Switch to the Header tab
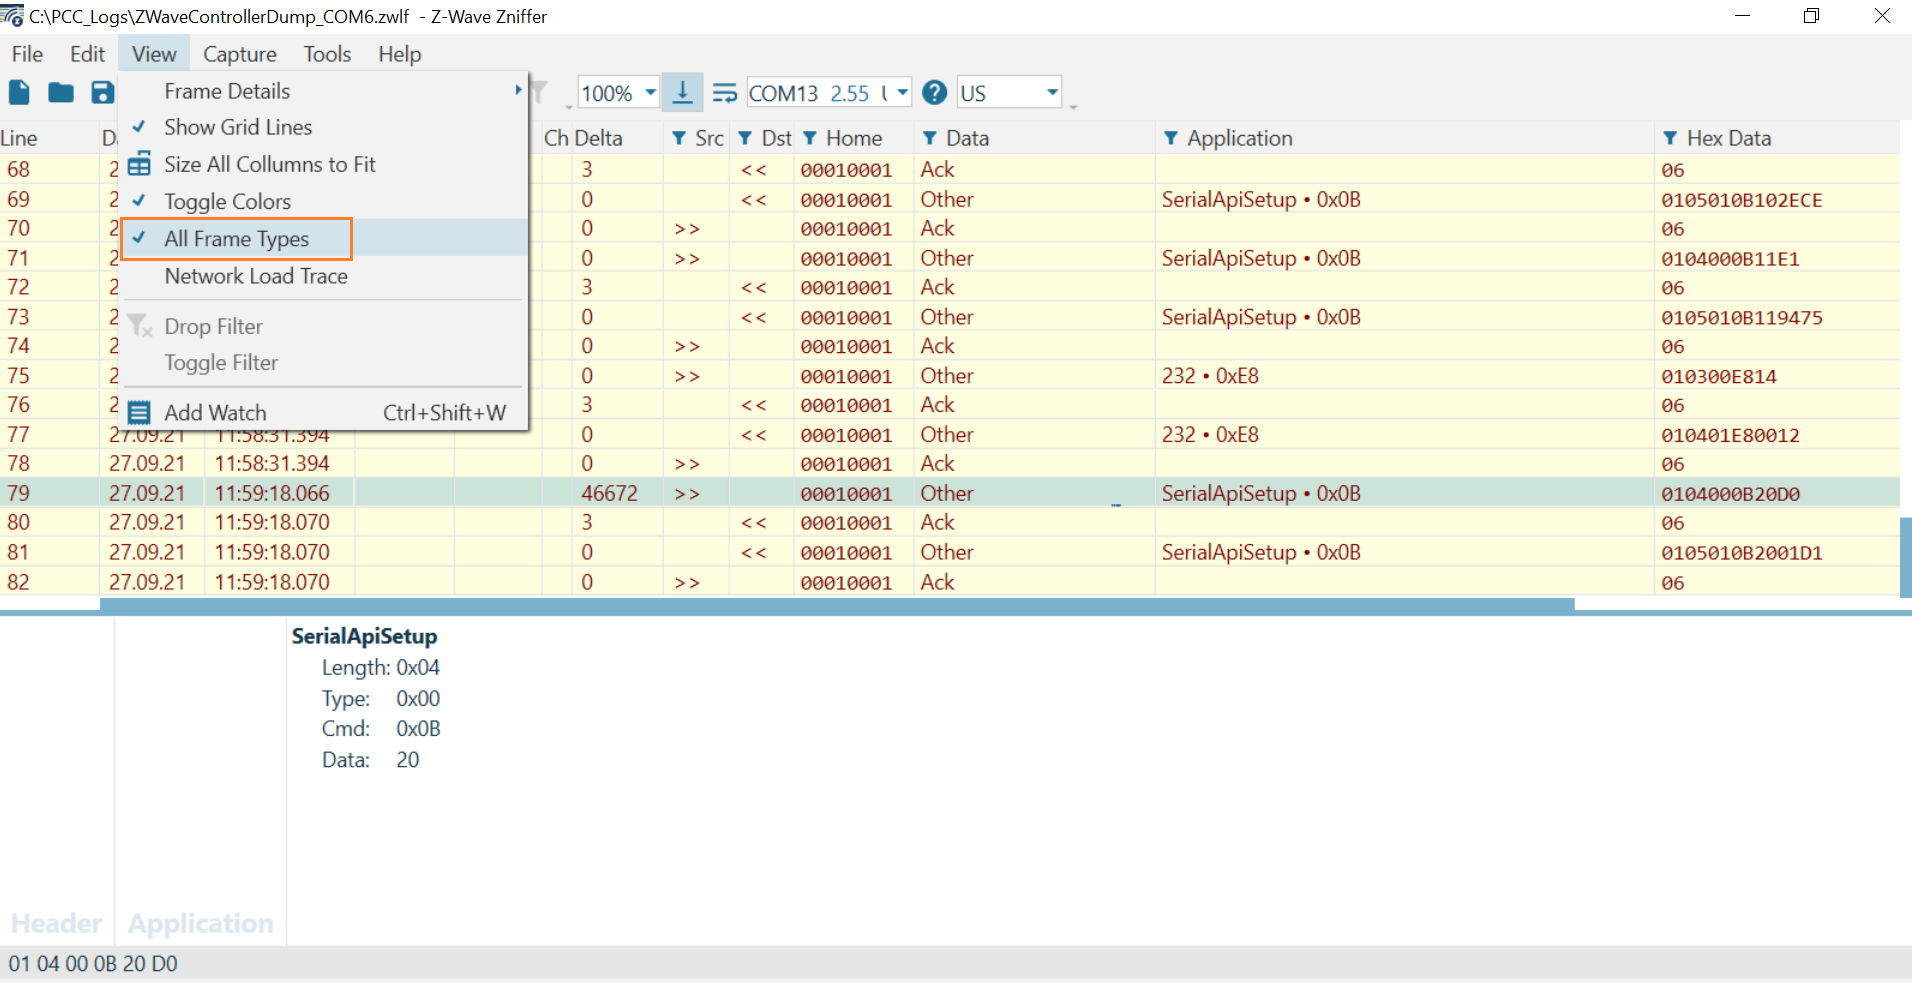Screen dimensions: 1912x983 click(56, 922)
